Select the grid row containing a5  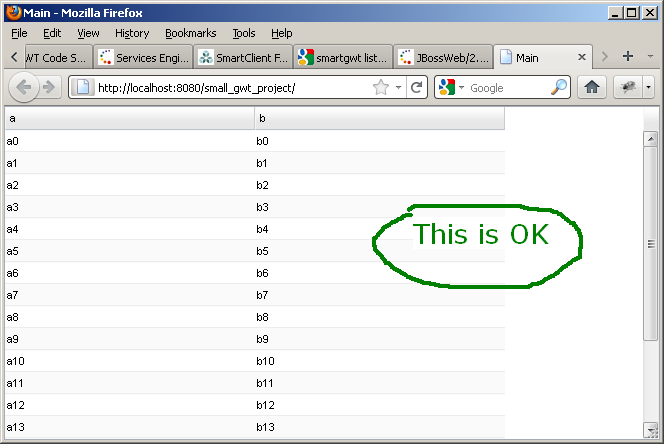click(128, 251)
